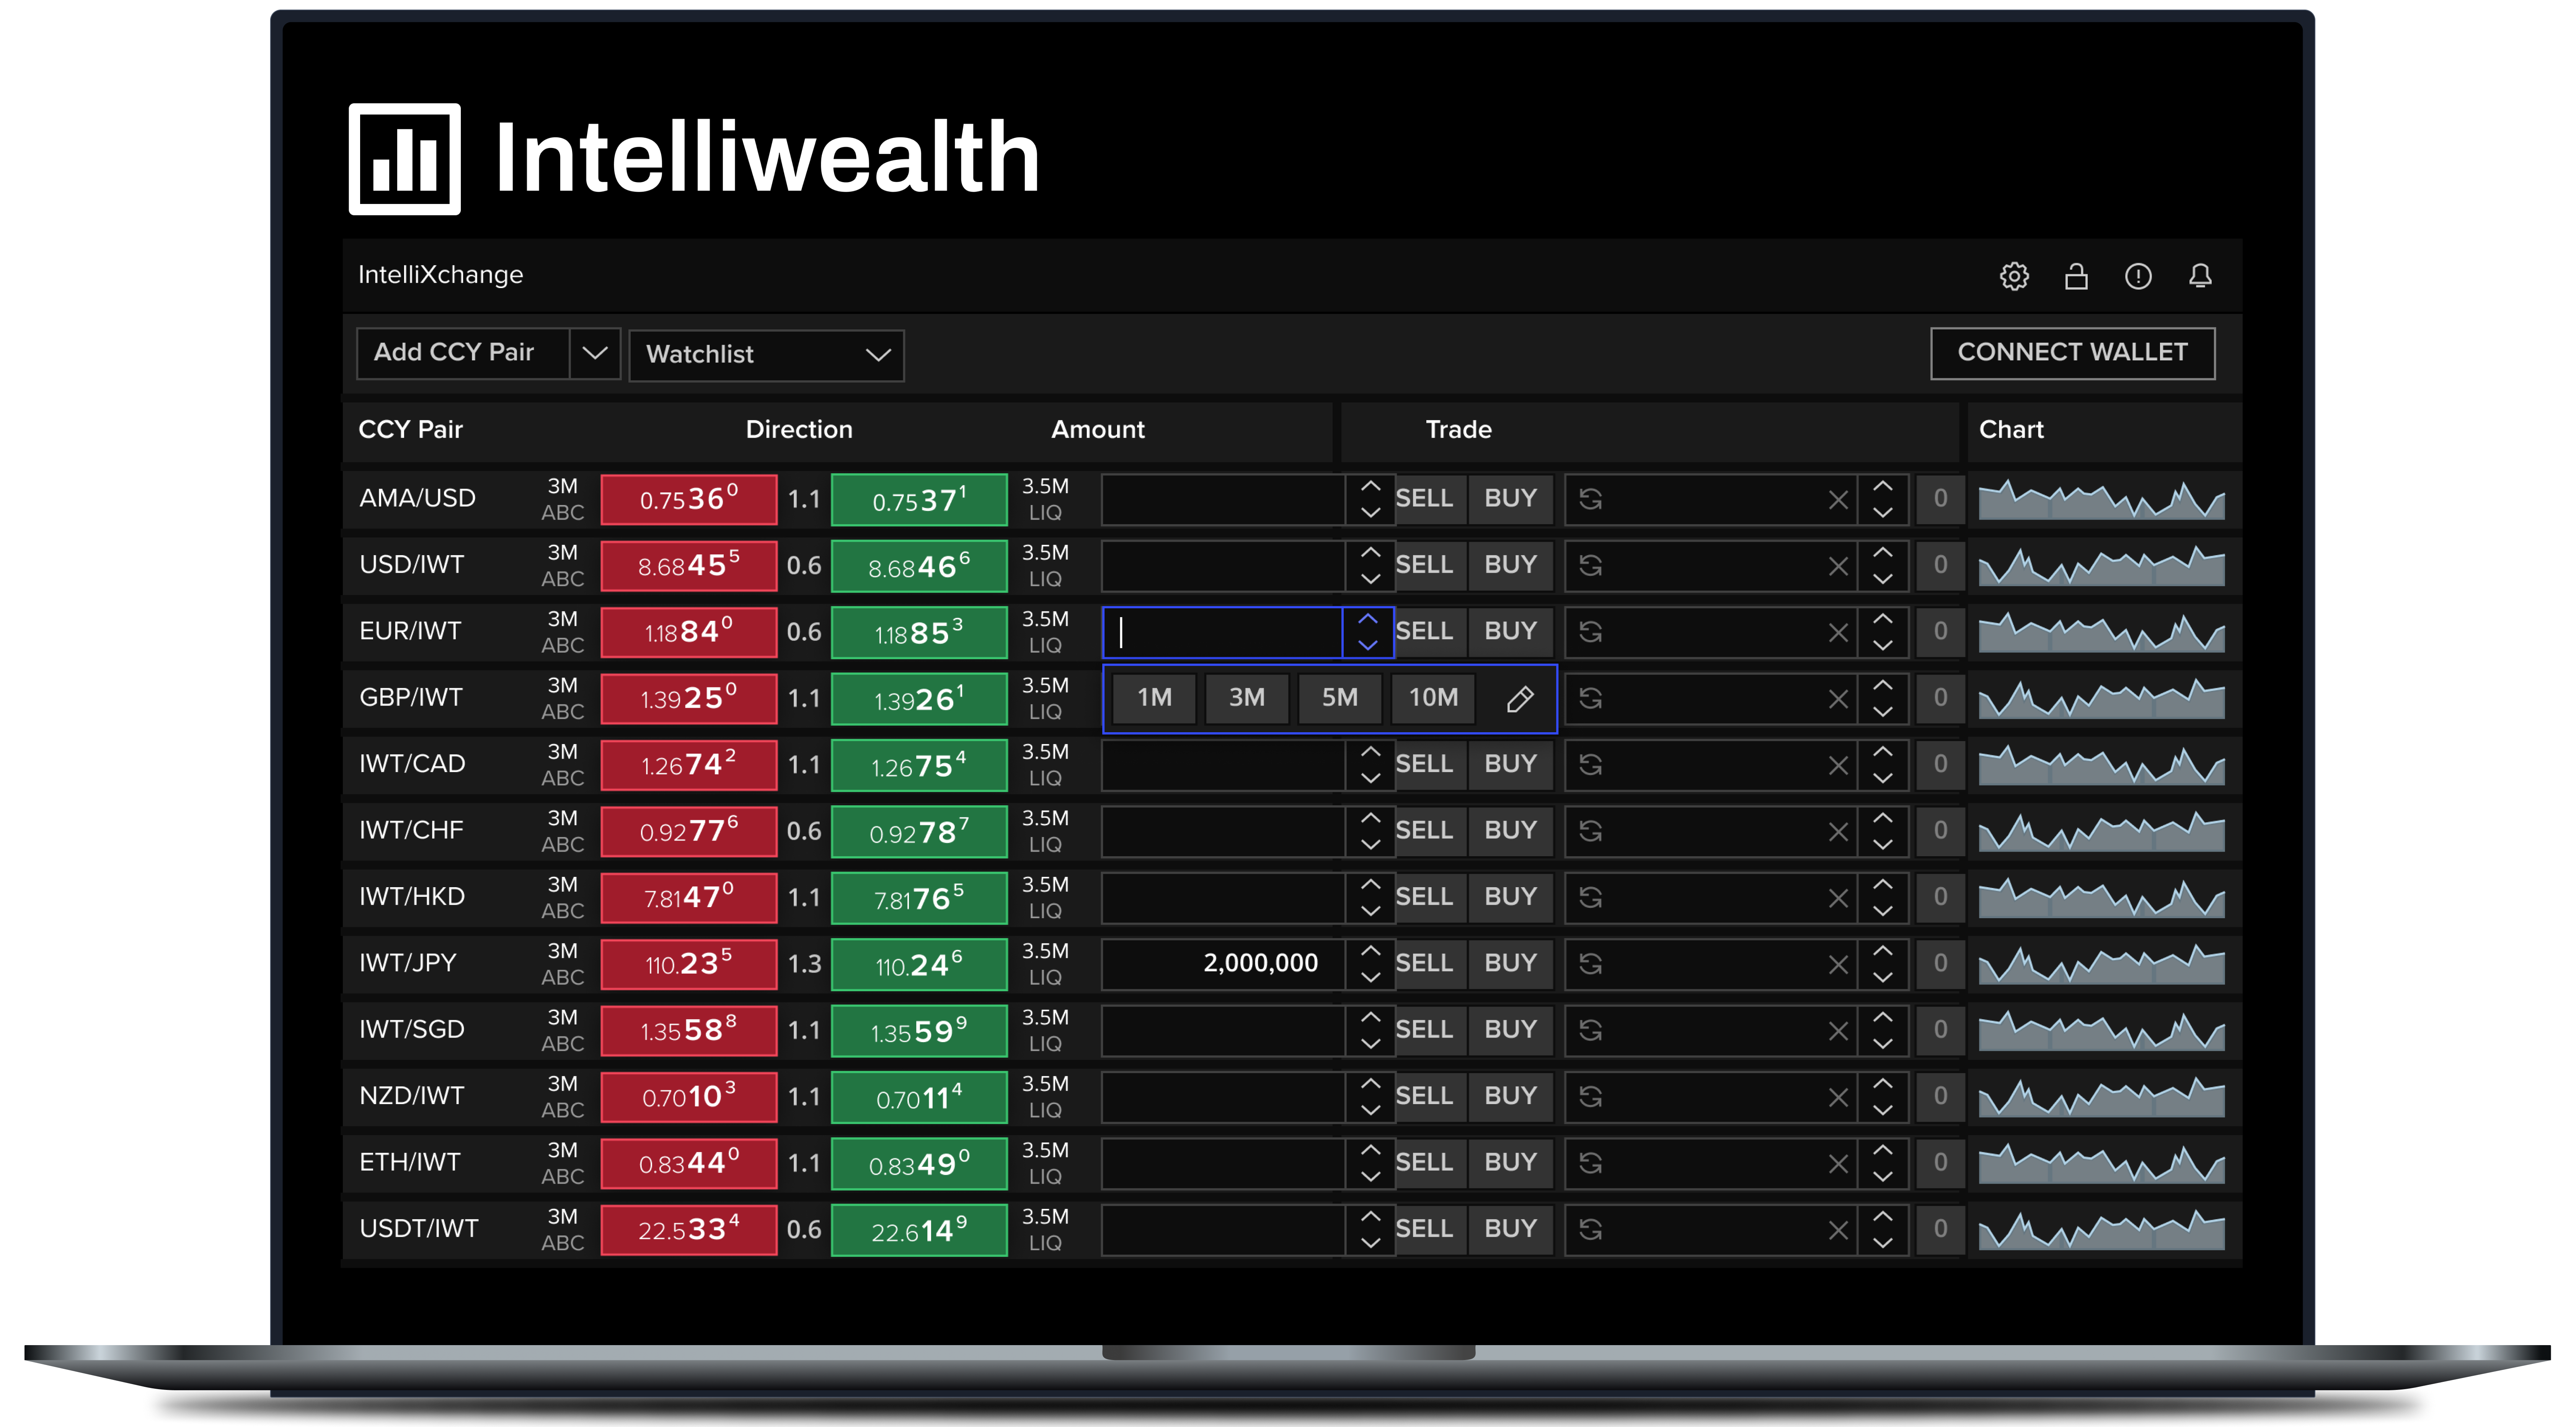Click the Chart column header
2576x1427 pixels.
(x=2011, y=430)
